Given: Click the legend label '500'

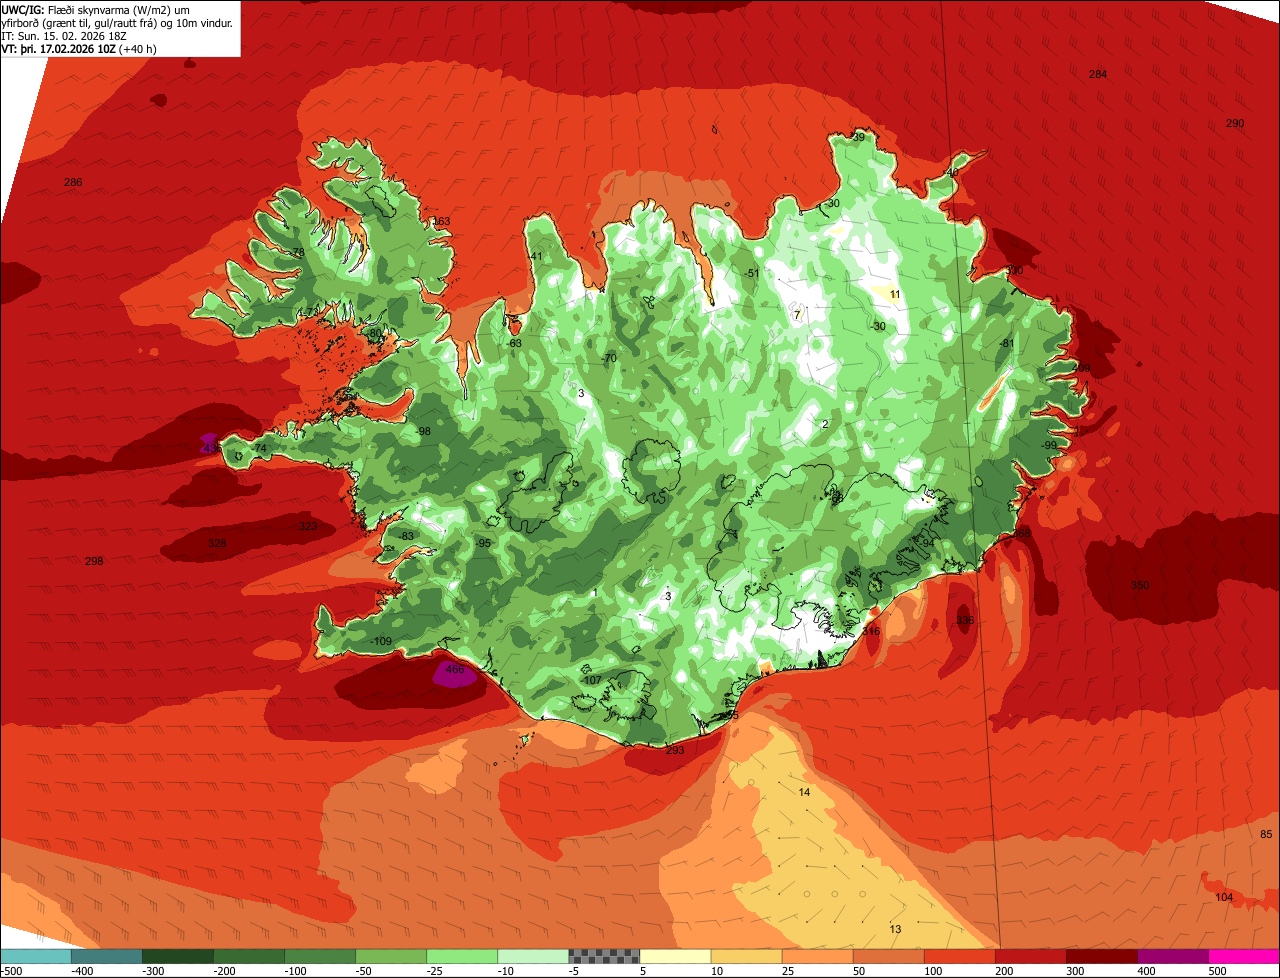Looking at the screenshot, I should [1217, 971].
